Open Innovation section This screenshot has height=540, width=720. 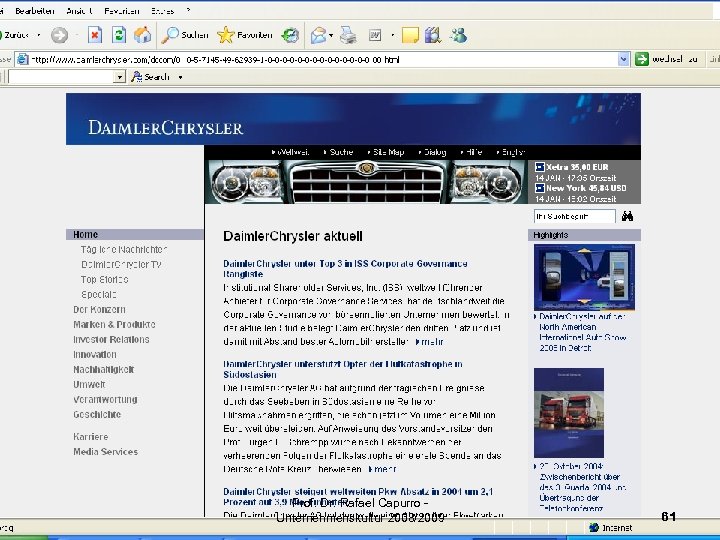pyautogui.click(x=95, y=355)
